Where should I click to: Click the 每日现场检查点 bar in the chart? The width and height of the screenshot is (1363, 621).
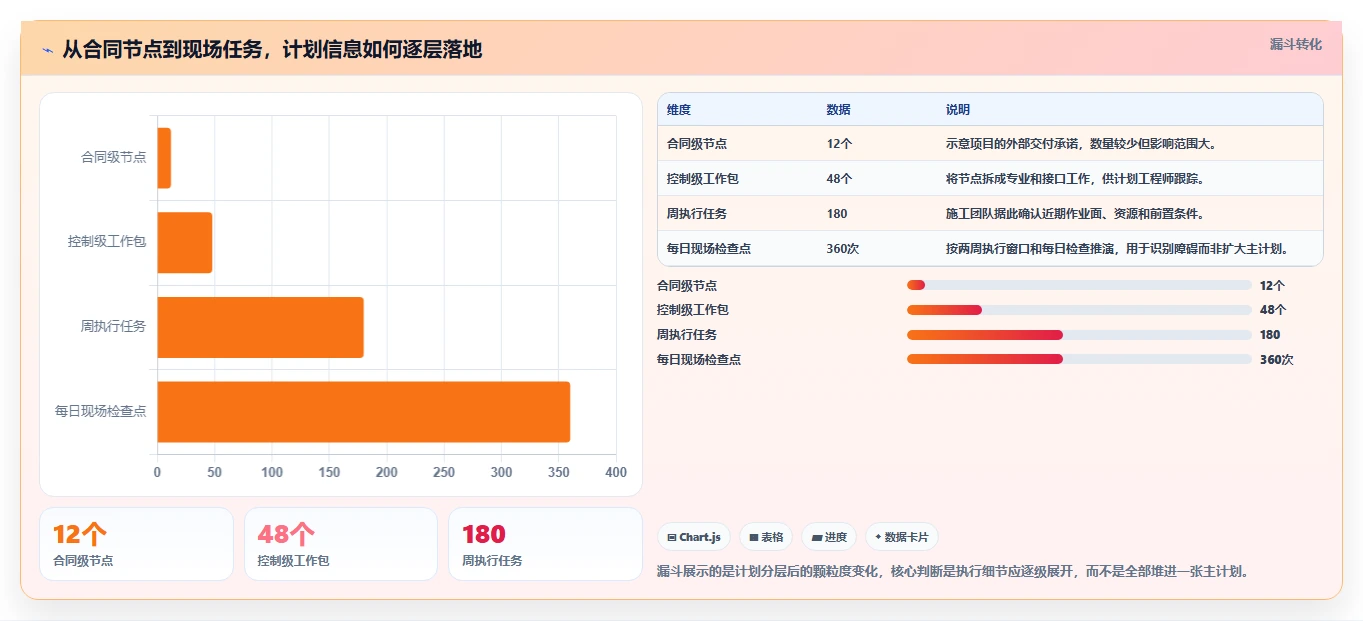click(x=363, y=411)
